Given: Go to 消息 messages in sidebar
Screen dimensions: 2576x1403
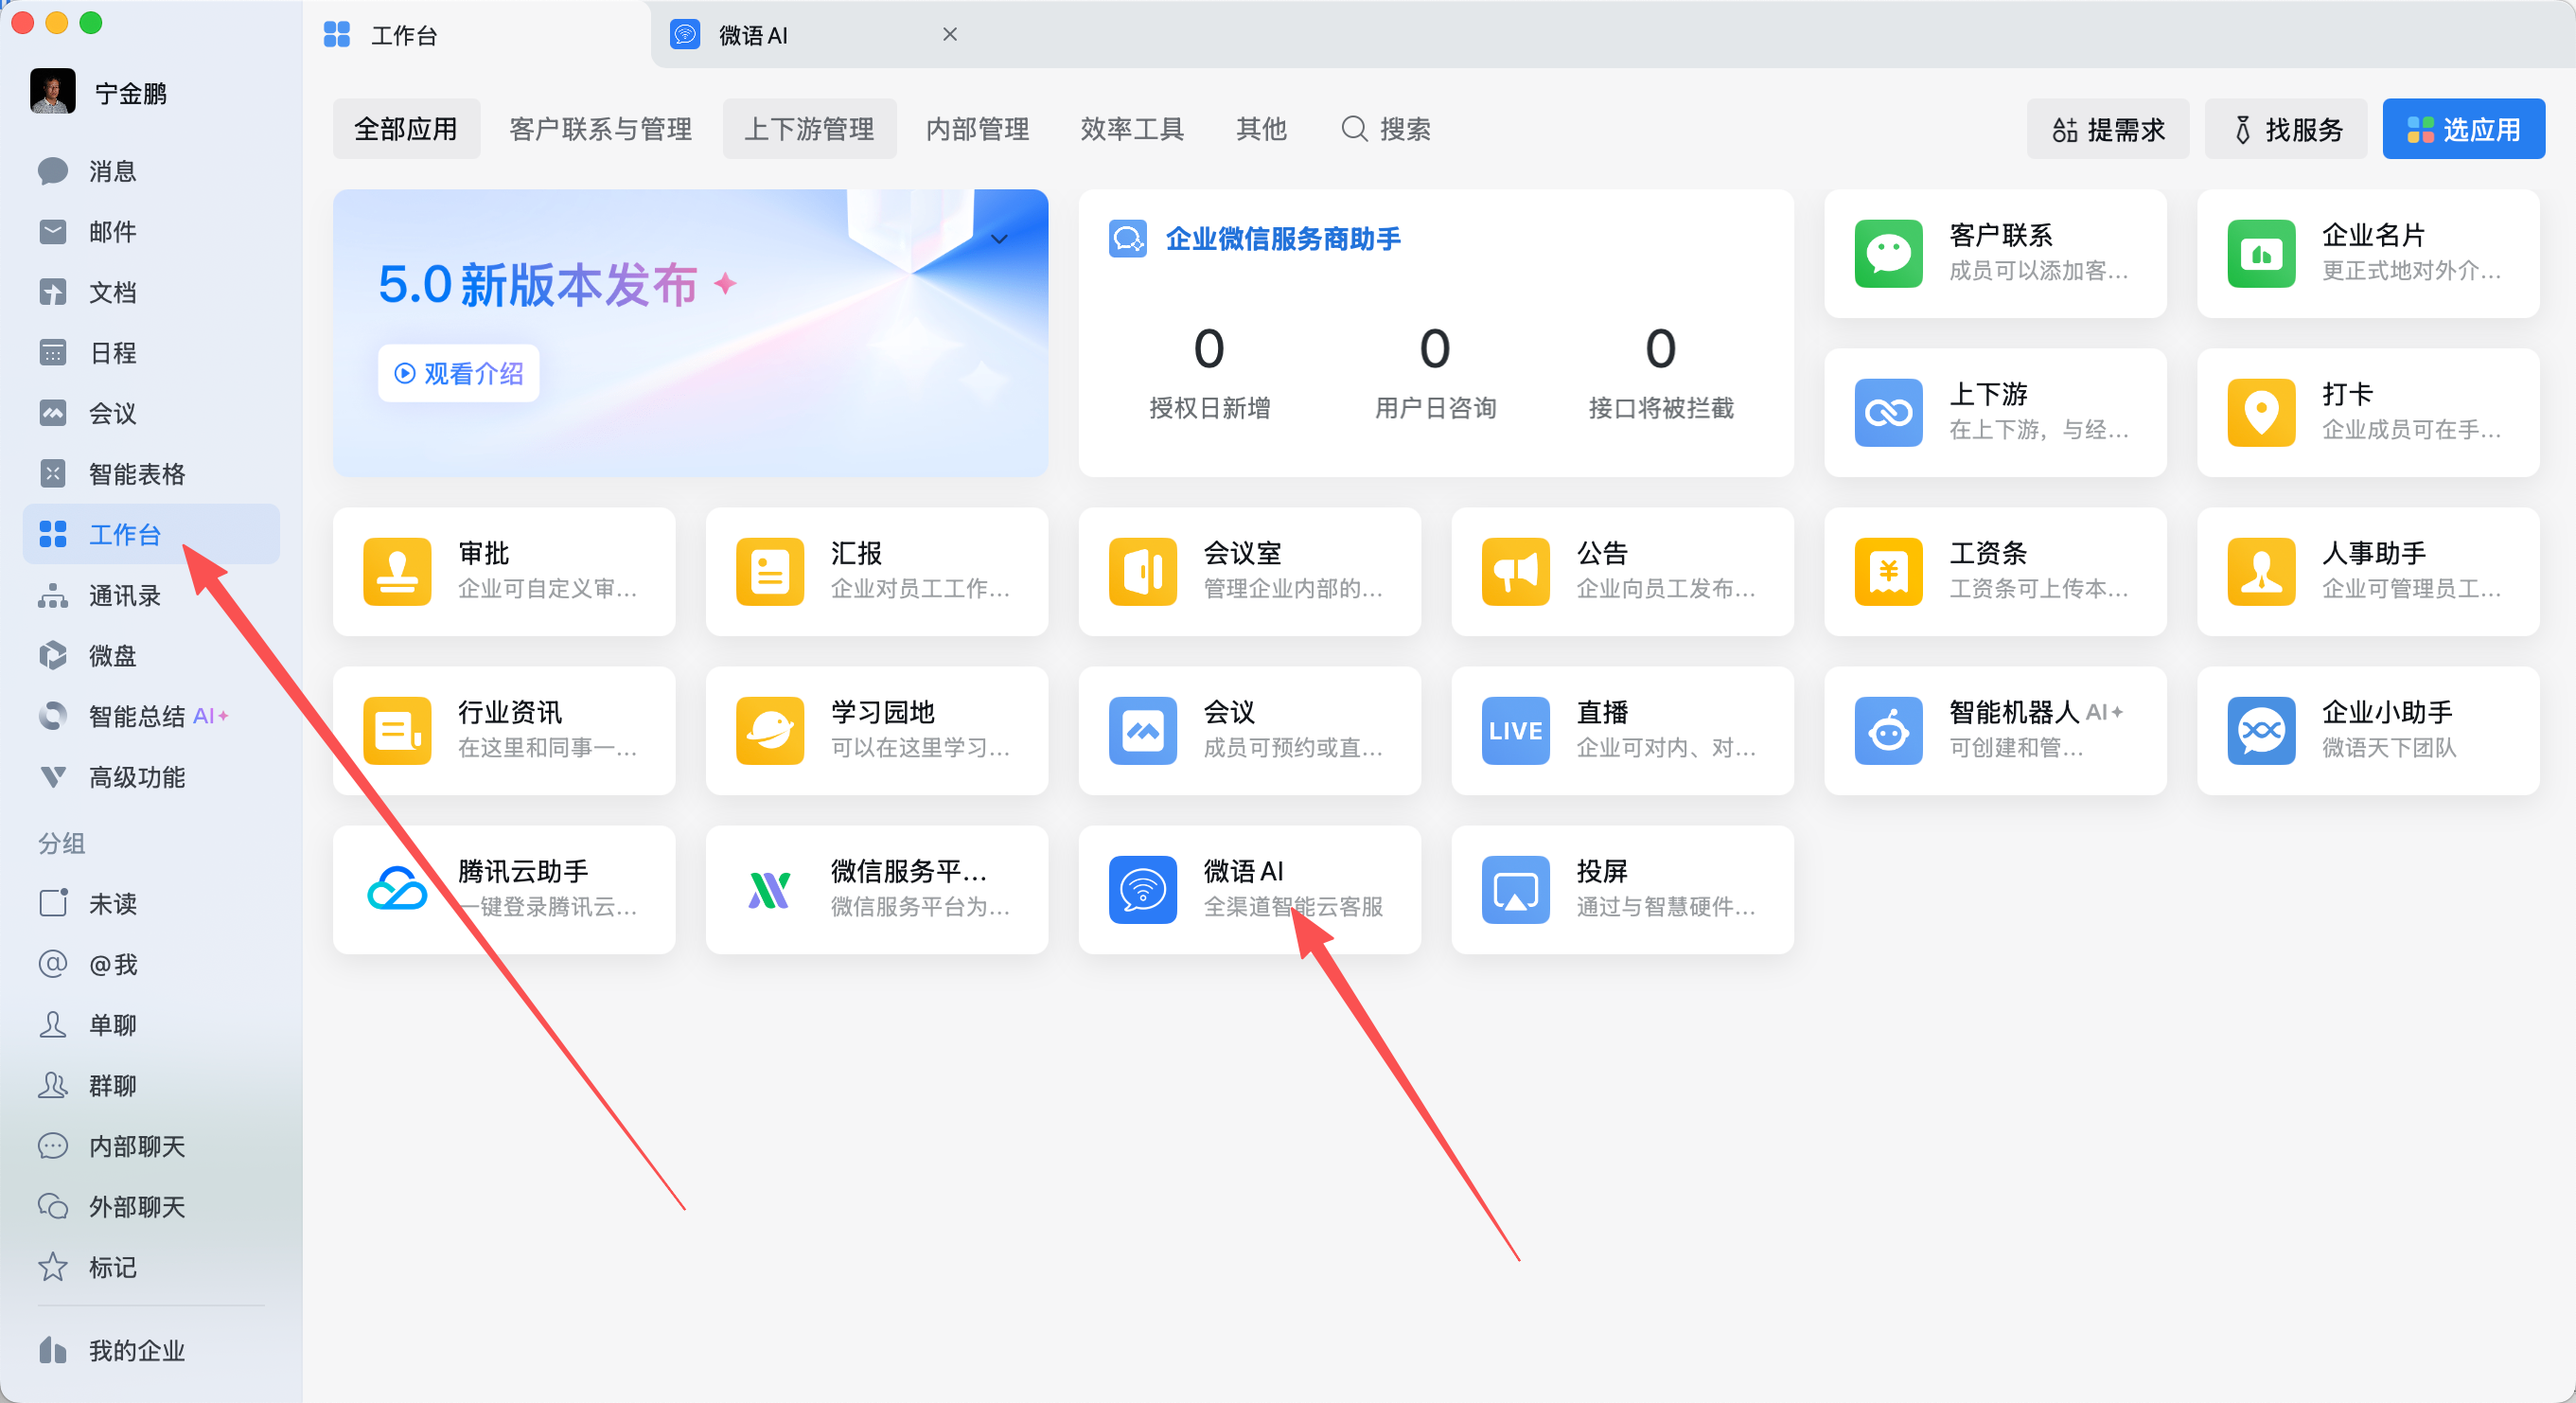Looking at the screenshot, I should tap(151, 171).
